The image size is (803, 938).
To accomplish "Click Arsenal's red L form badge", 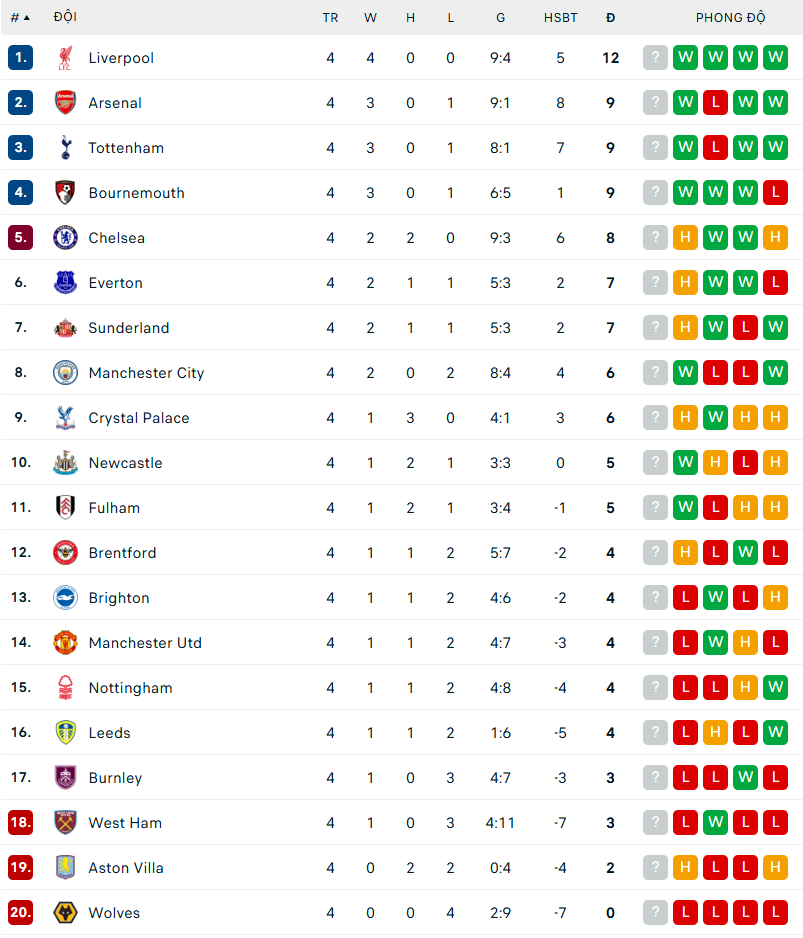I will tap(715, 102).
